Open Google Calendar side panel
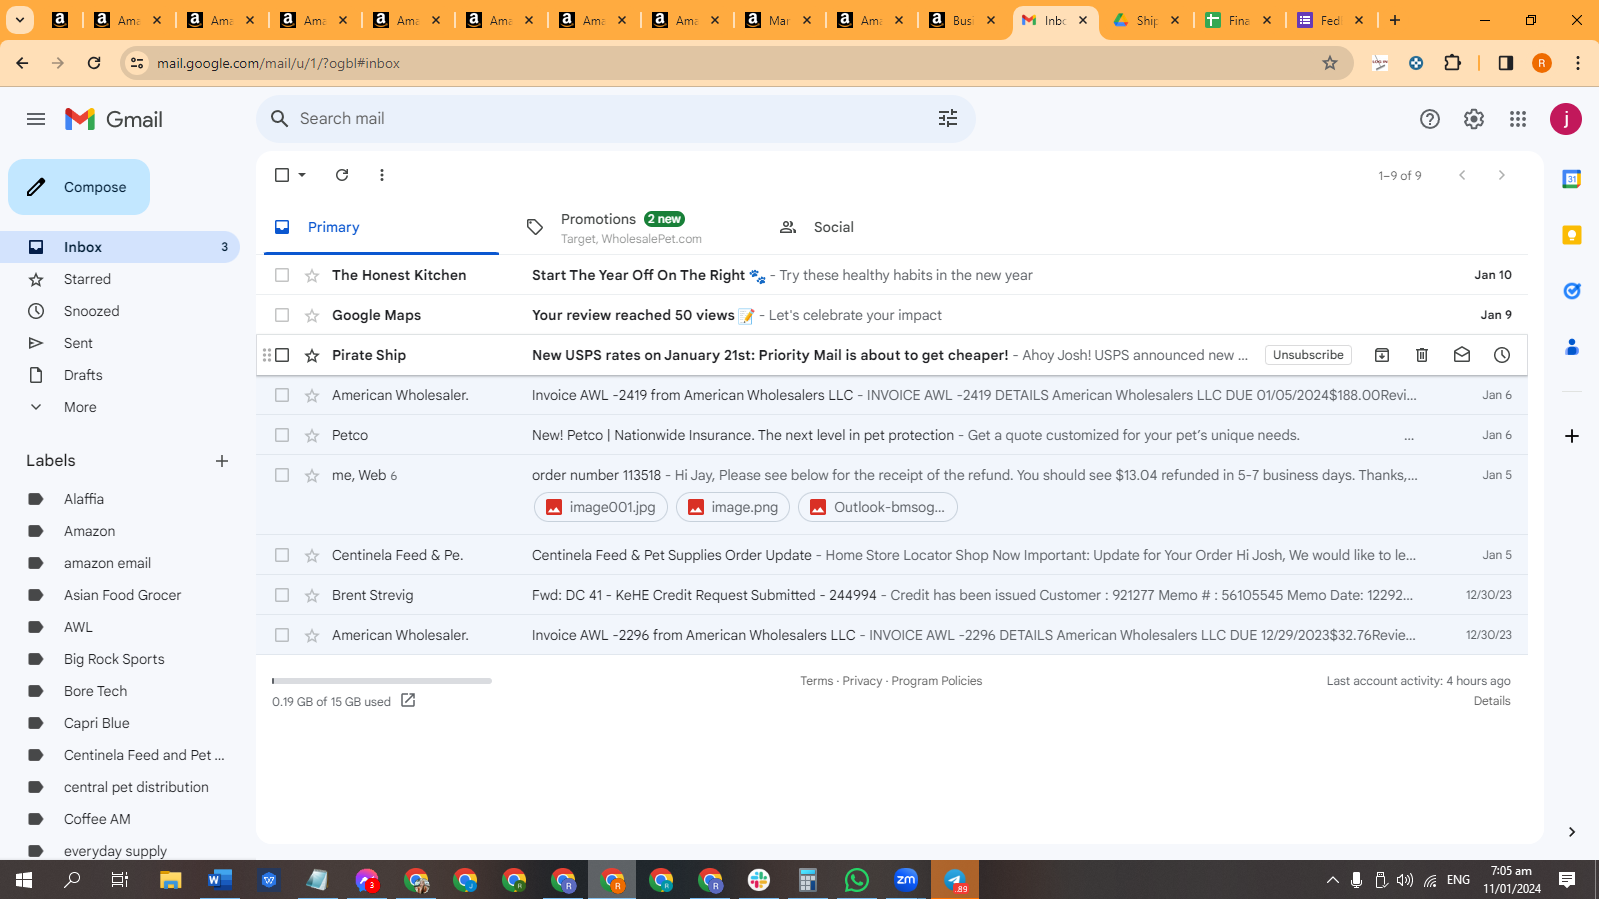The width and height of the screenshot is (1599, 899). pyautogui.click(x=1572, y=179)
